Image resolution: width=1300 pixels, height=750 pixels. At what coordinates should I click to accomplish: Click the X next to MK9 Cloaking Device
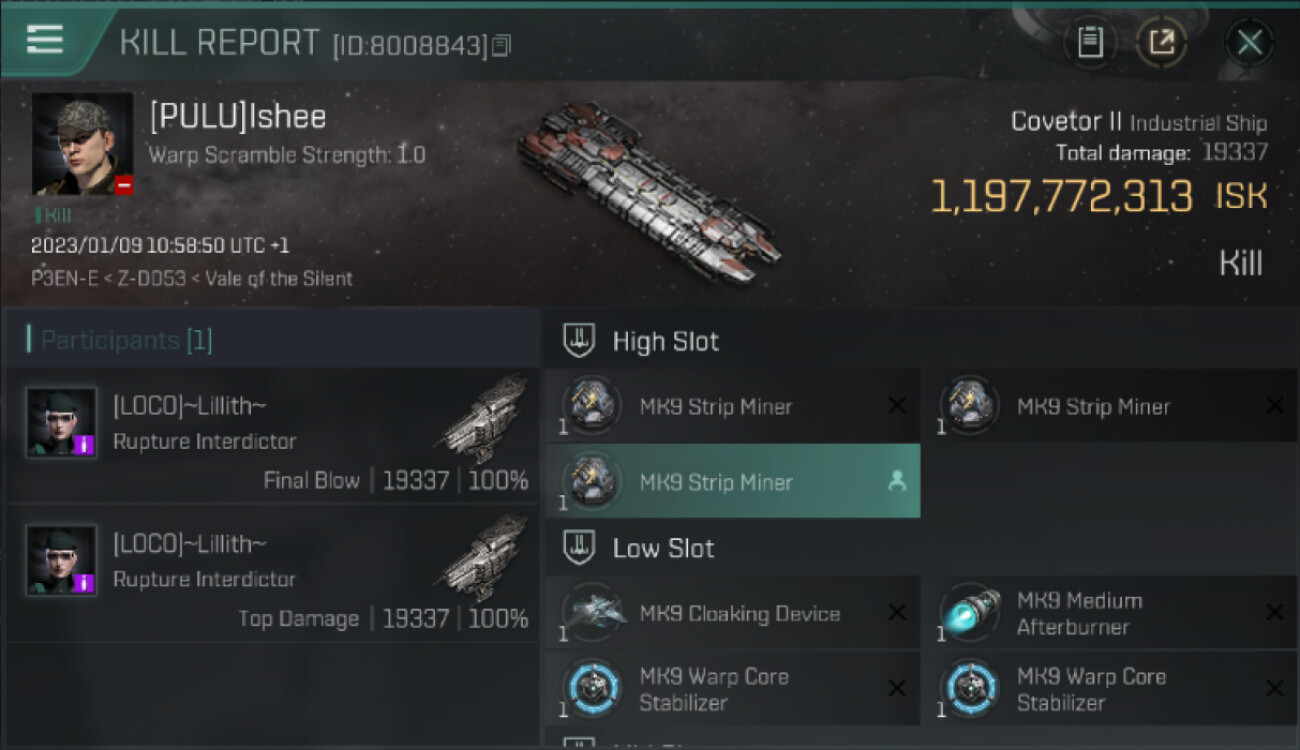pos(897,613)
